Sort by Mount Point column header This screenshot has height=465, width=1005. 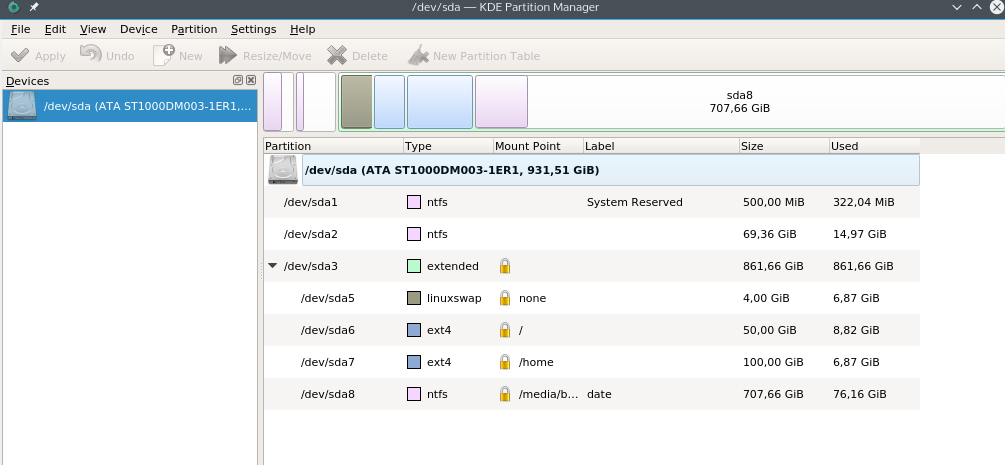point(538,146)
